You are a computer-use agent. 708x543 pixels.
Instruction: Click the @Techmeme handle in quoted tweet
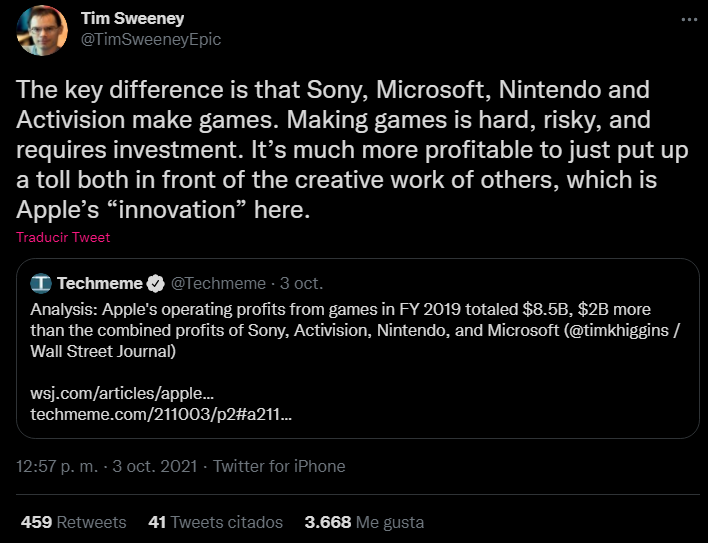pos(219,283)
